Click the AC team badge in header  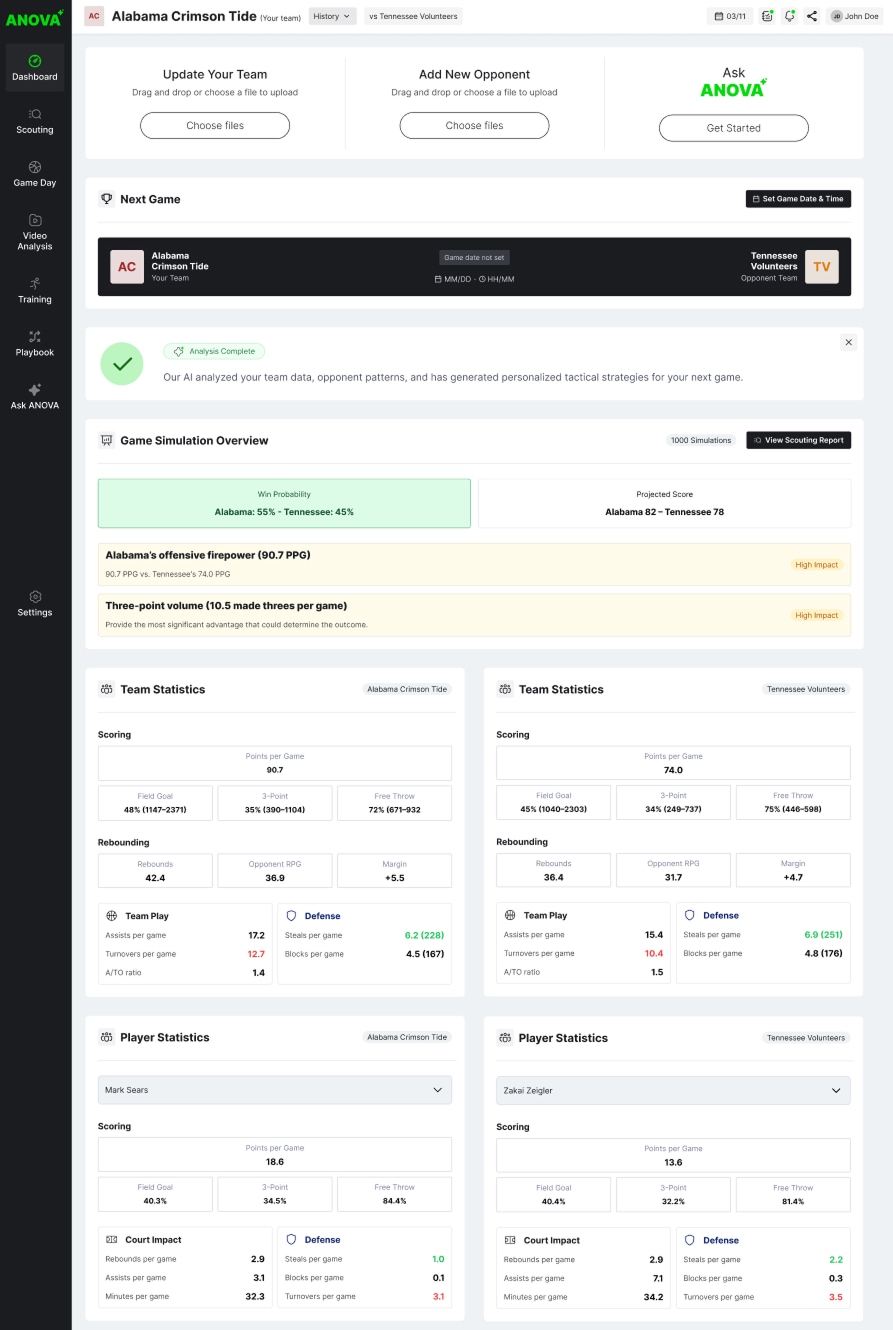[x=94, y=16]
